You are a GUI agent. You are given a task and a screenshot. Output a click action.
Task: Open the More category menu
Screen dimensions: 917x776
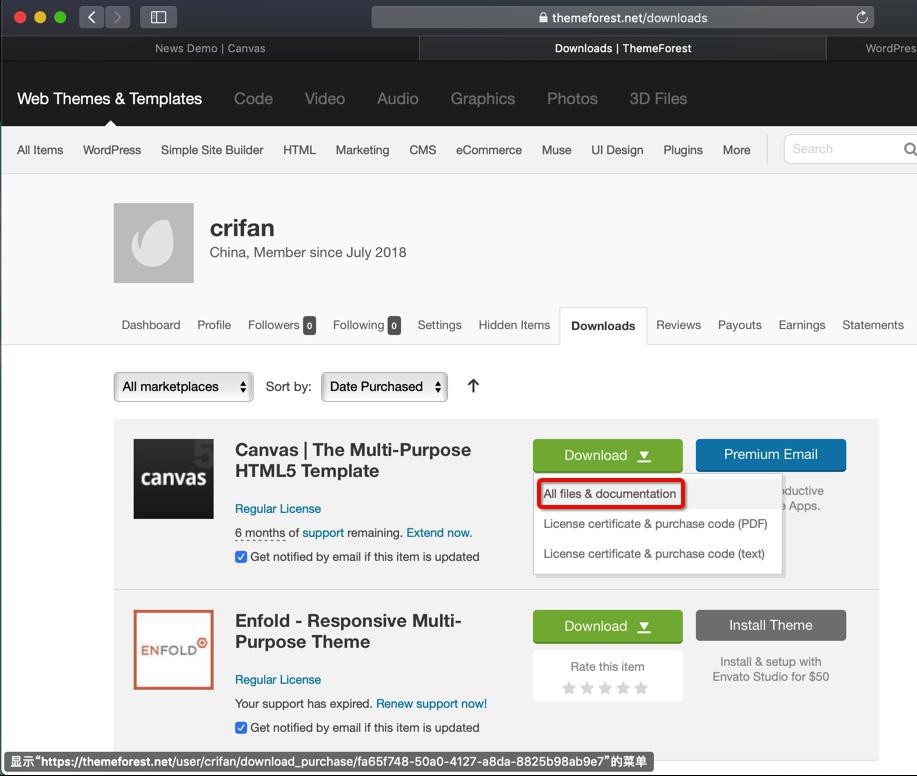tap(736, 150)
